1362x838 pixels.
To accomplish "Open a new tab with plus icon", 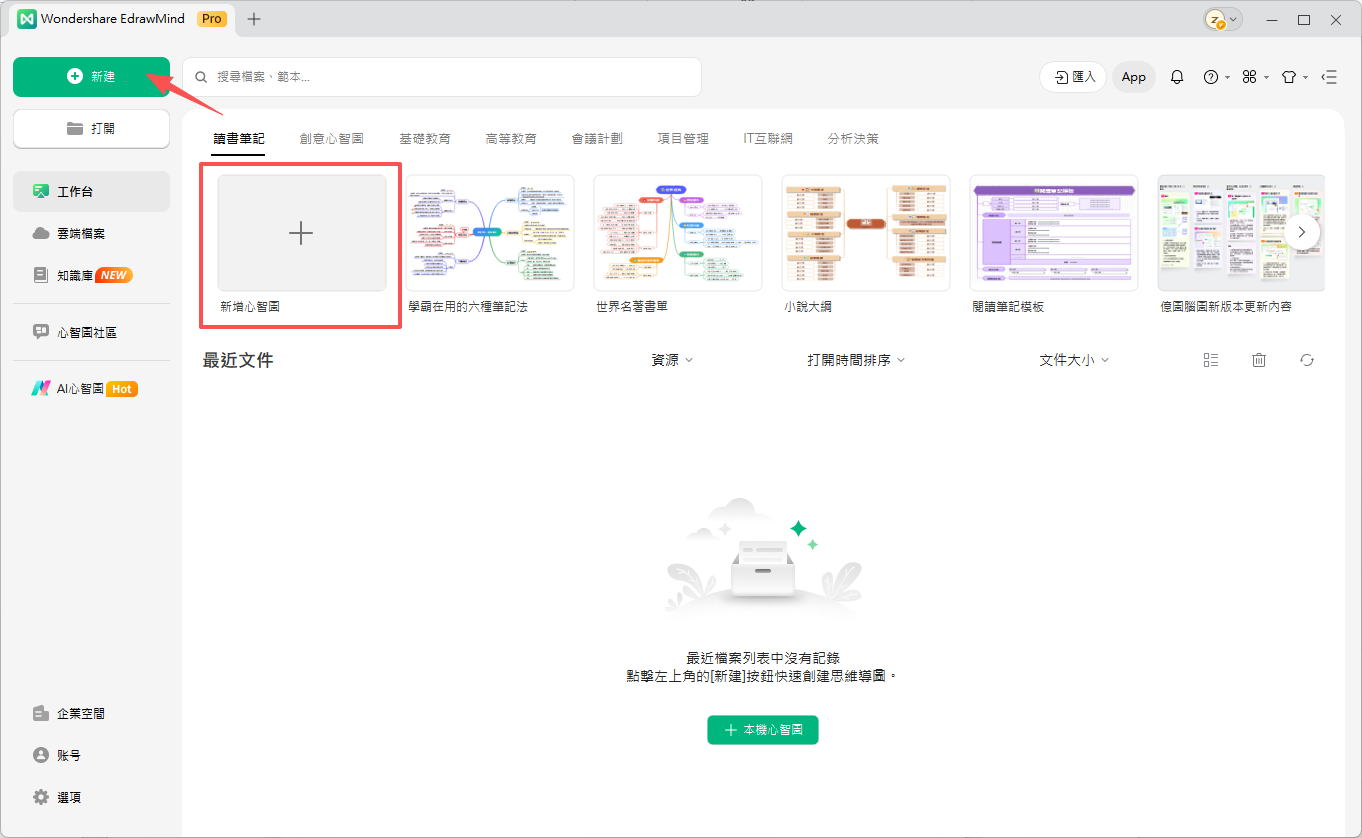I will [x=254, y=19].
